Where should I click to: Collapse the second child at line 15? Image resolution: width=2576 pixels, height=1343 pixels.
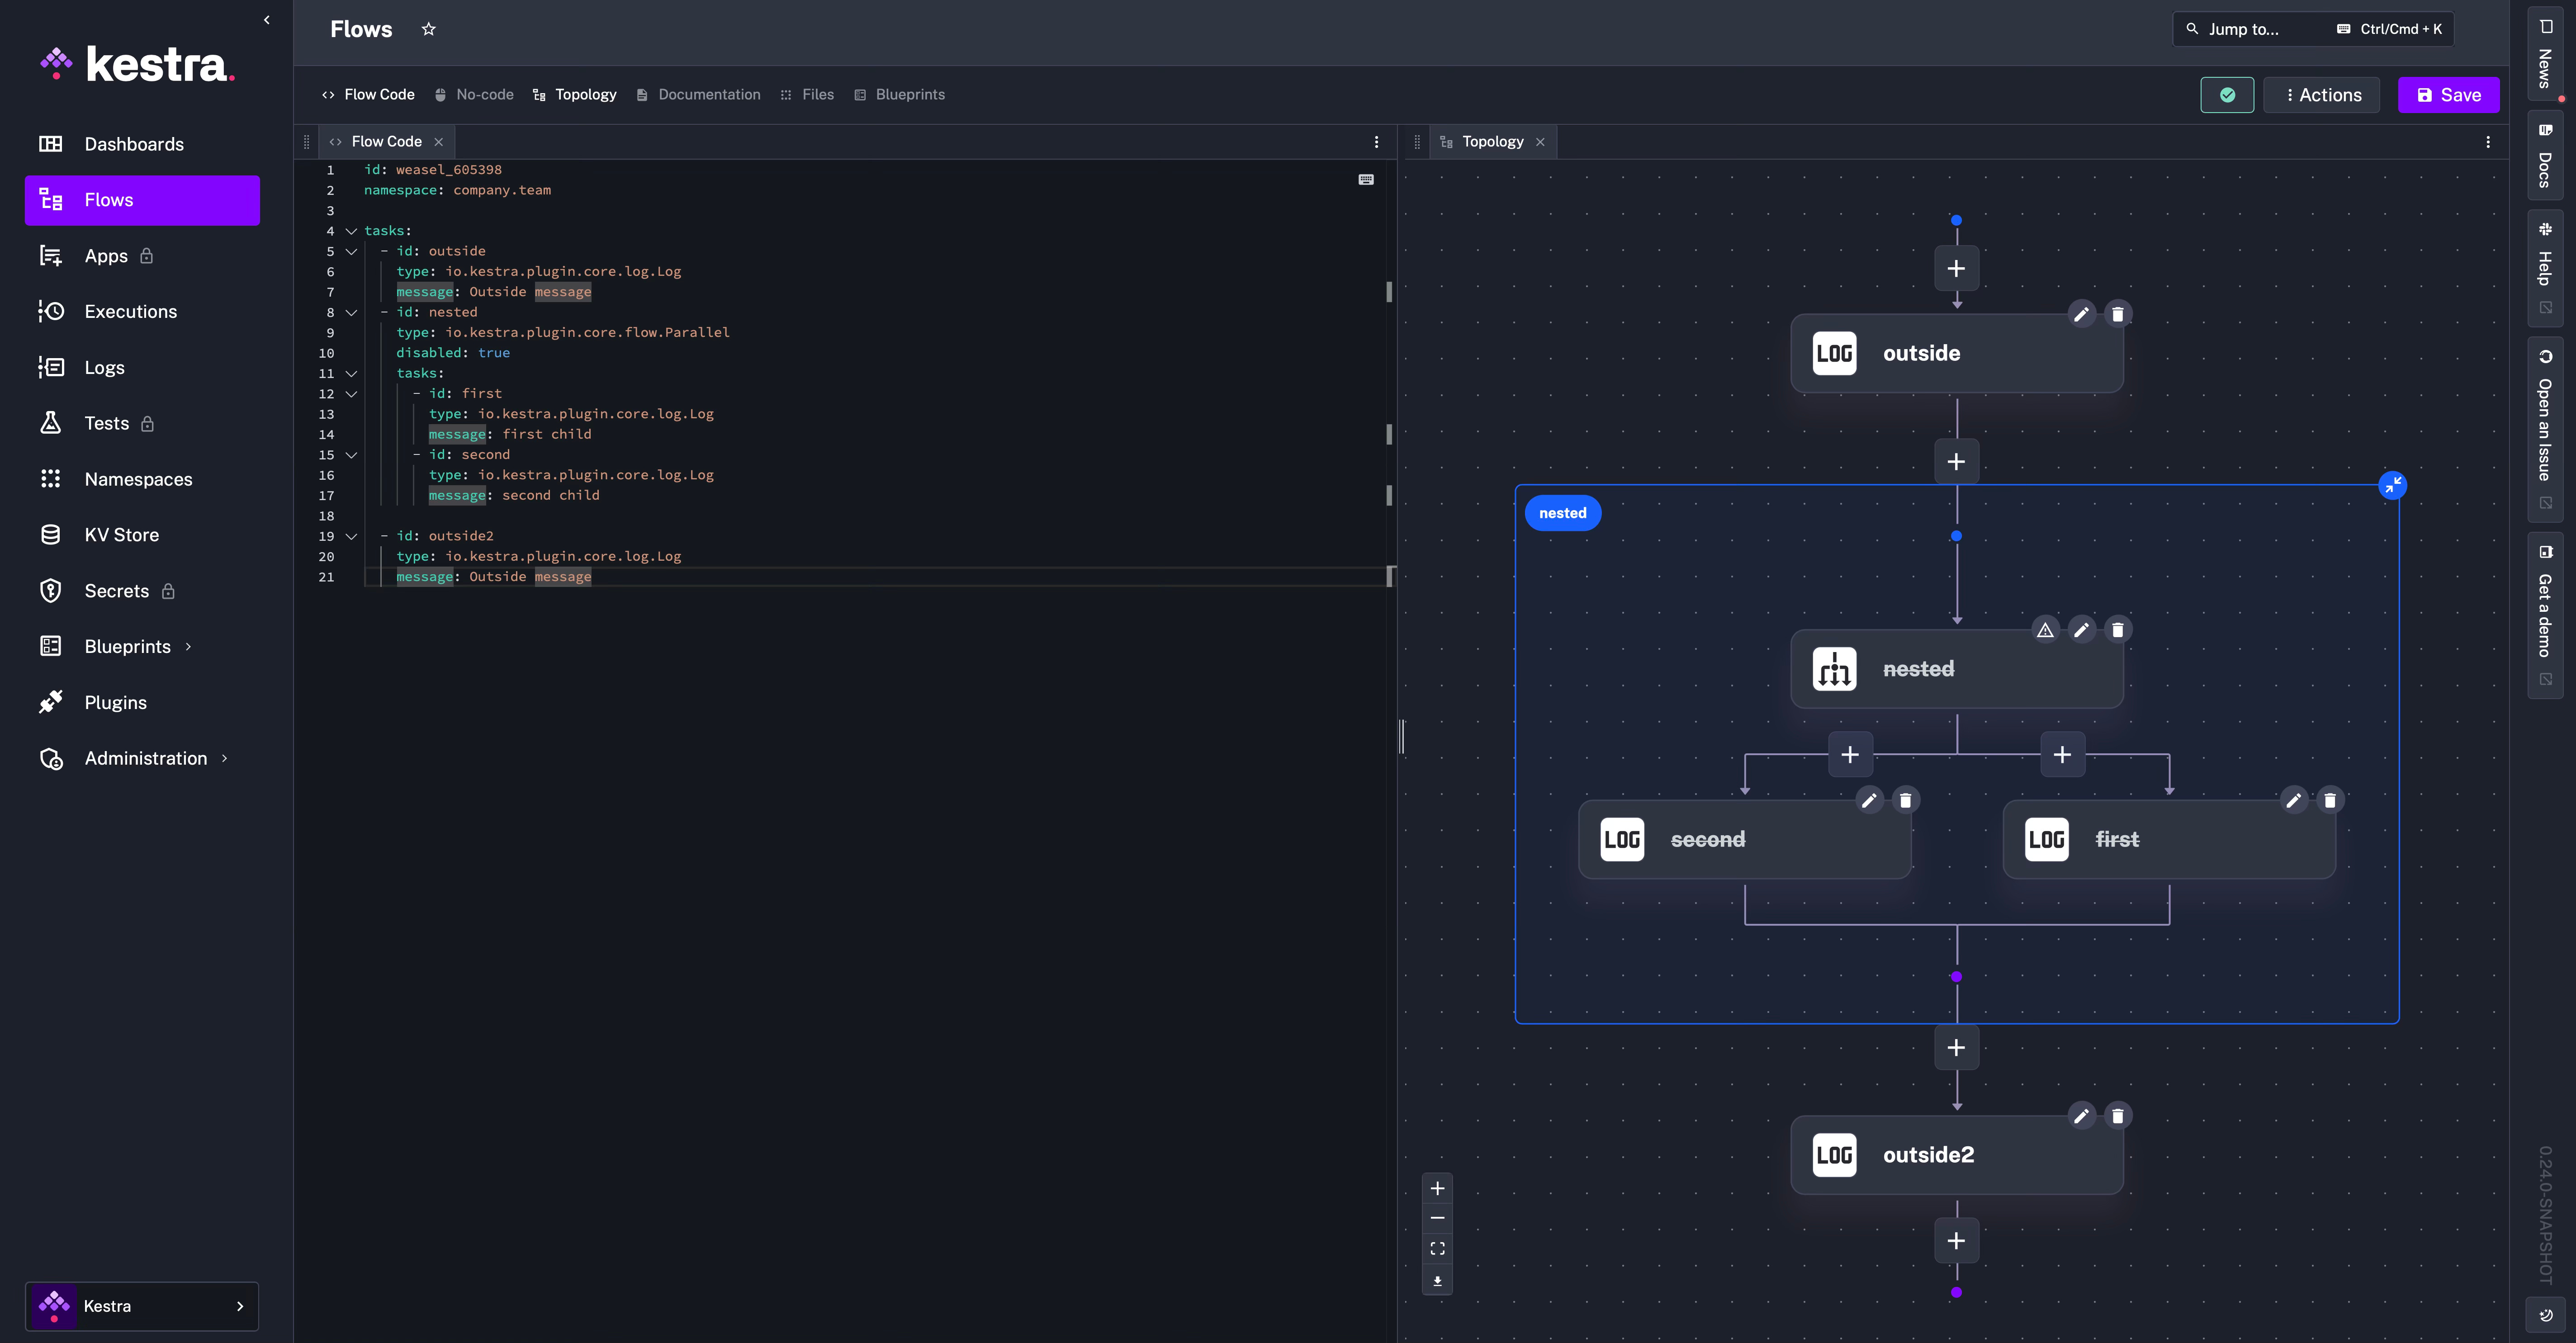351,455
